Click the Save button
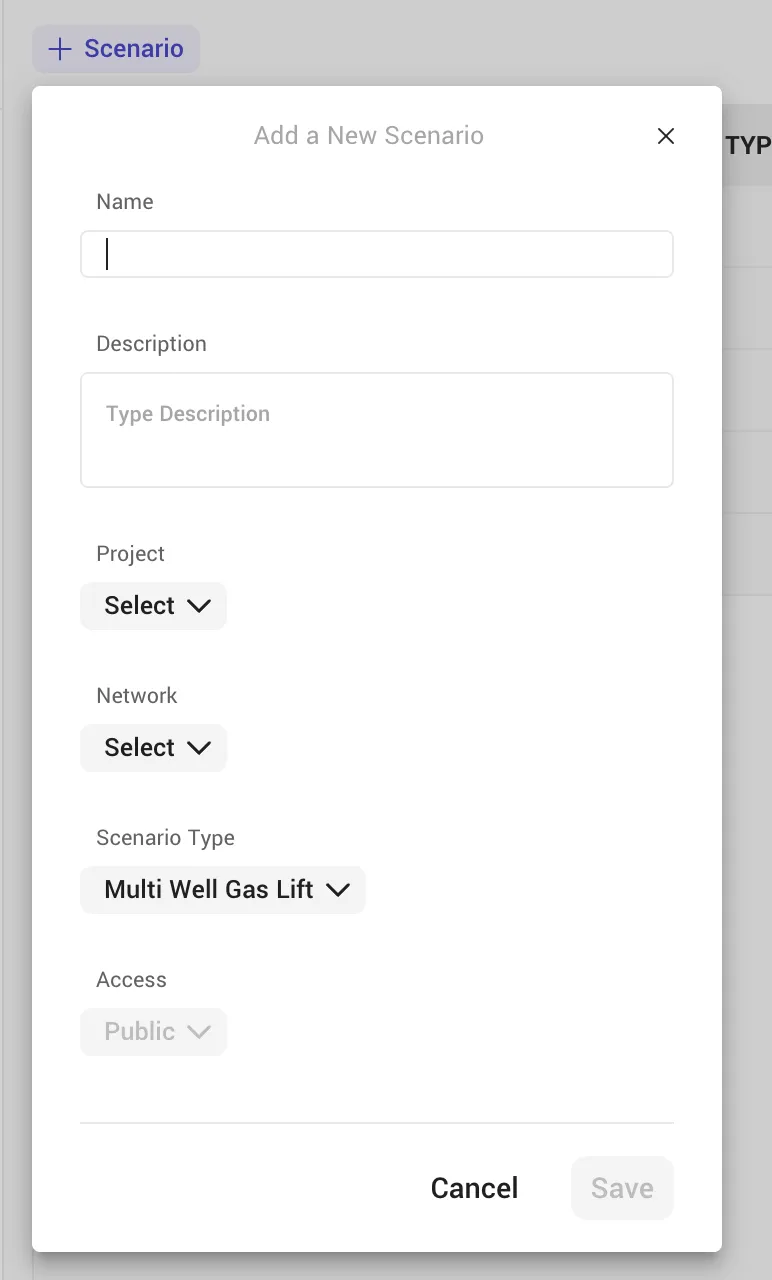The height and width of the screenshot is (1280, 772). 622,1188
